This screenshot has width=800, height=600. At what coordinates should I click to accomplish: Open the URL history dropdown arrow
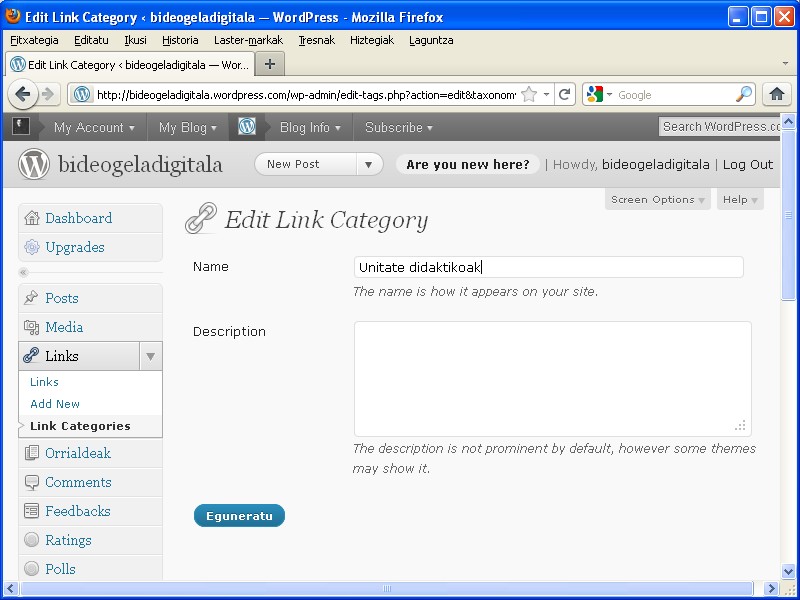(x=546, y=94)
